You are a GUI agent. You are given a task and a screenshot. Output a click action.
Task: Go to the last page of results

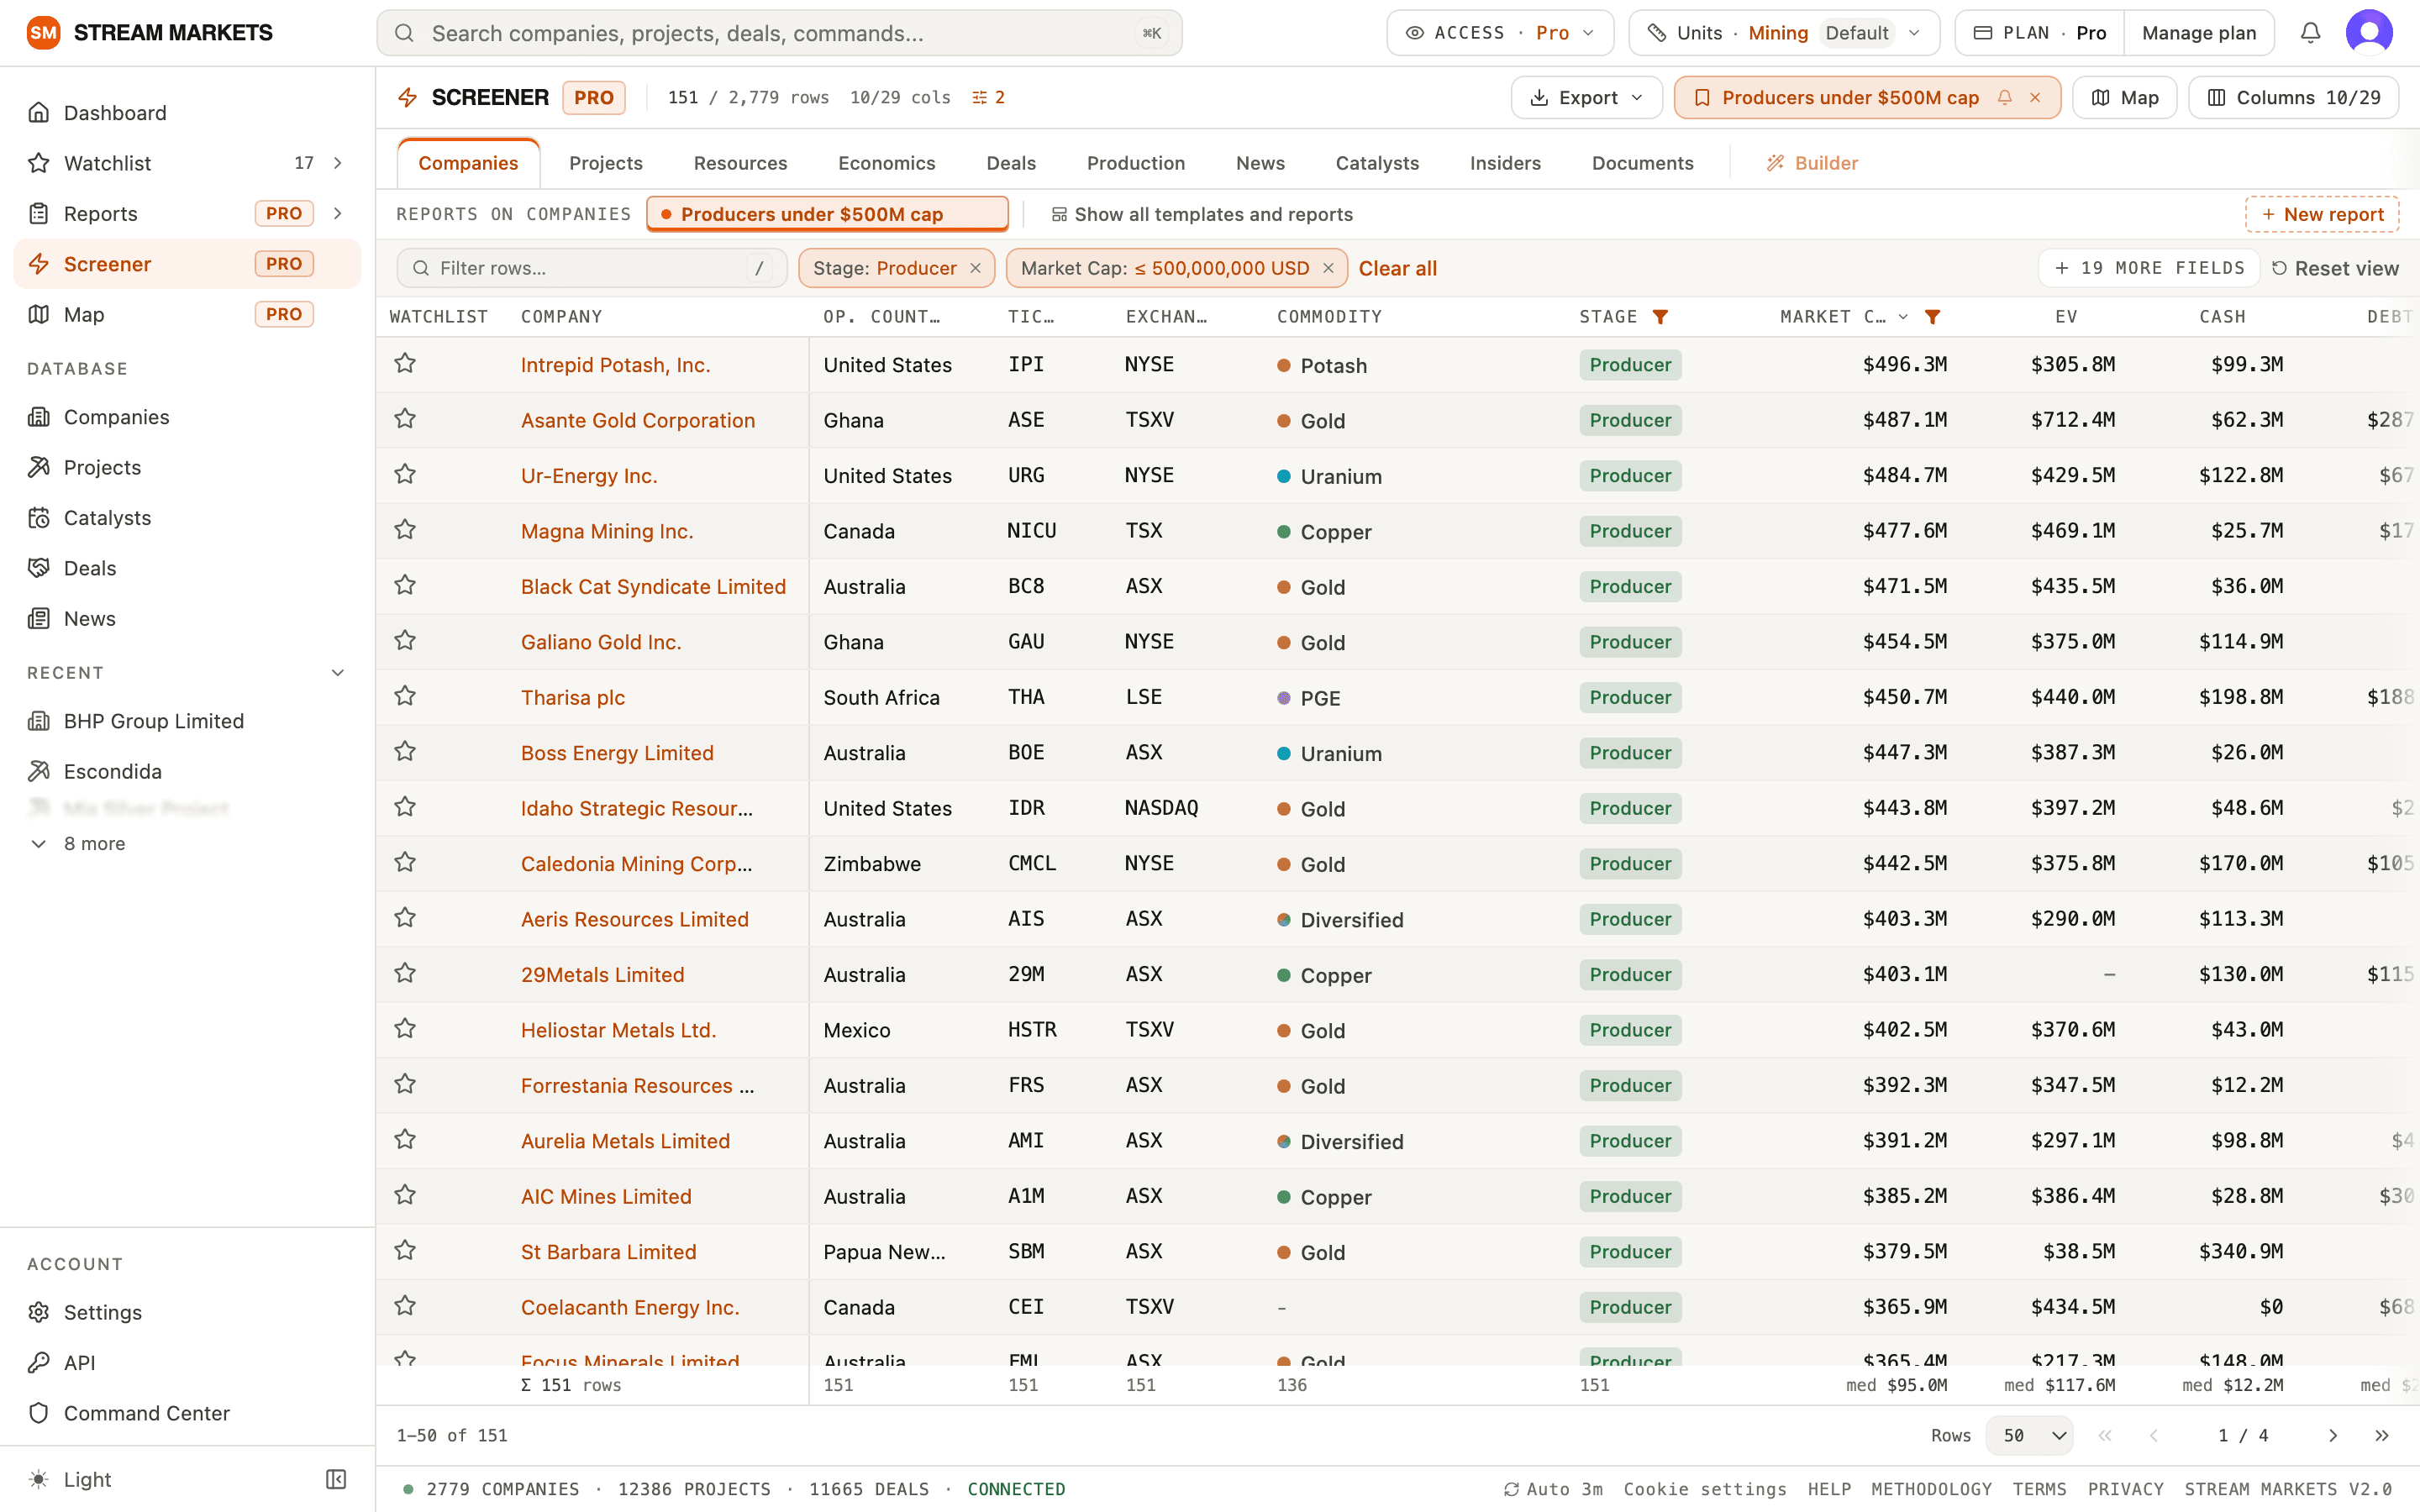tap(2382, 1435)
